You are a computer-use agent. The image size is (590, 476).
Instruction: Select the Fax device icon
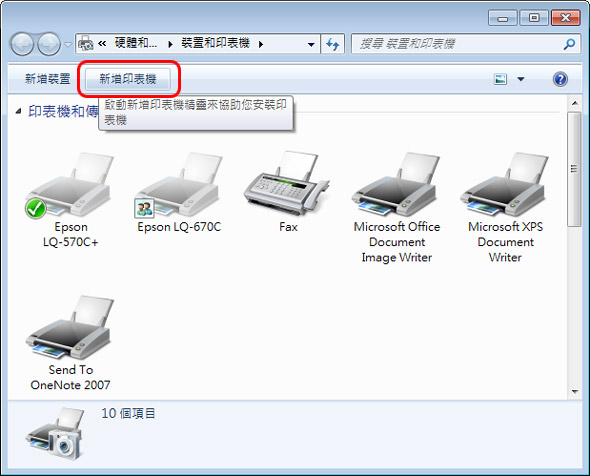288,192
